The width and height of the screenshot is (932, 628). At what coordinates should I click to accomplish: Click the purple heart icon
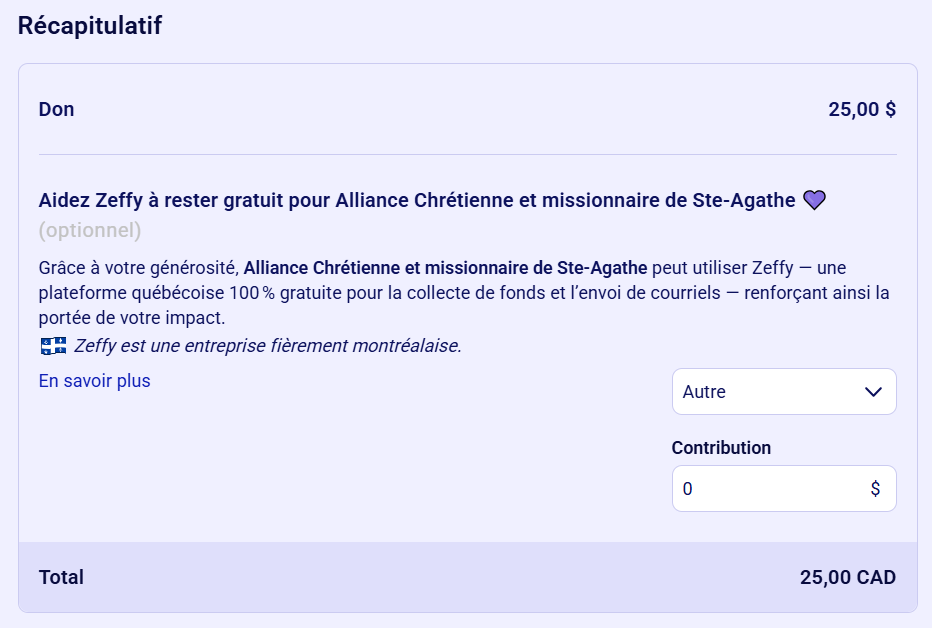(815, 200)
